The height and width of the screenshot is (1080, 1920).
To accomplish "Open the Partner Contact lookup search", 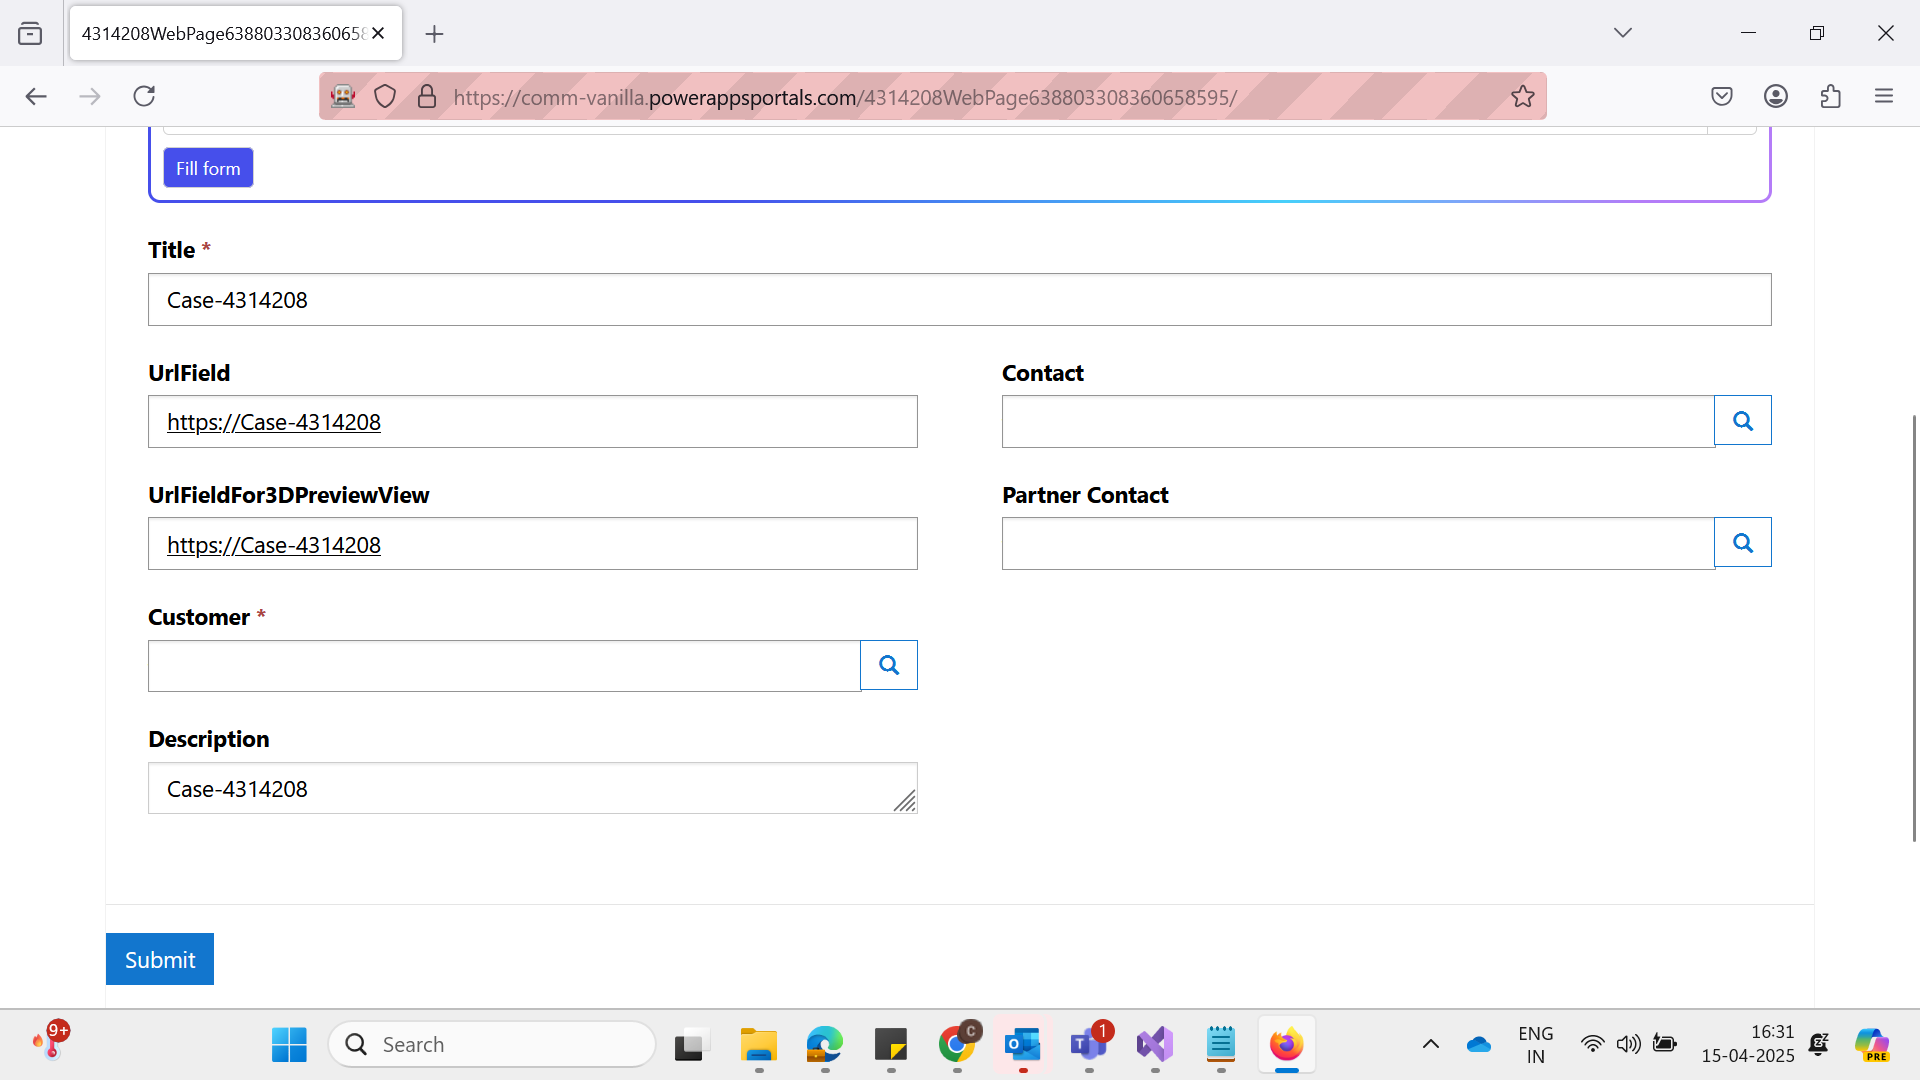I will pyautogui.click(x=1742, y=543).
